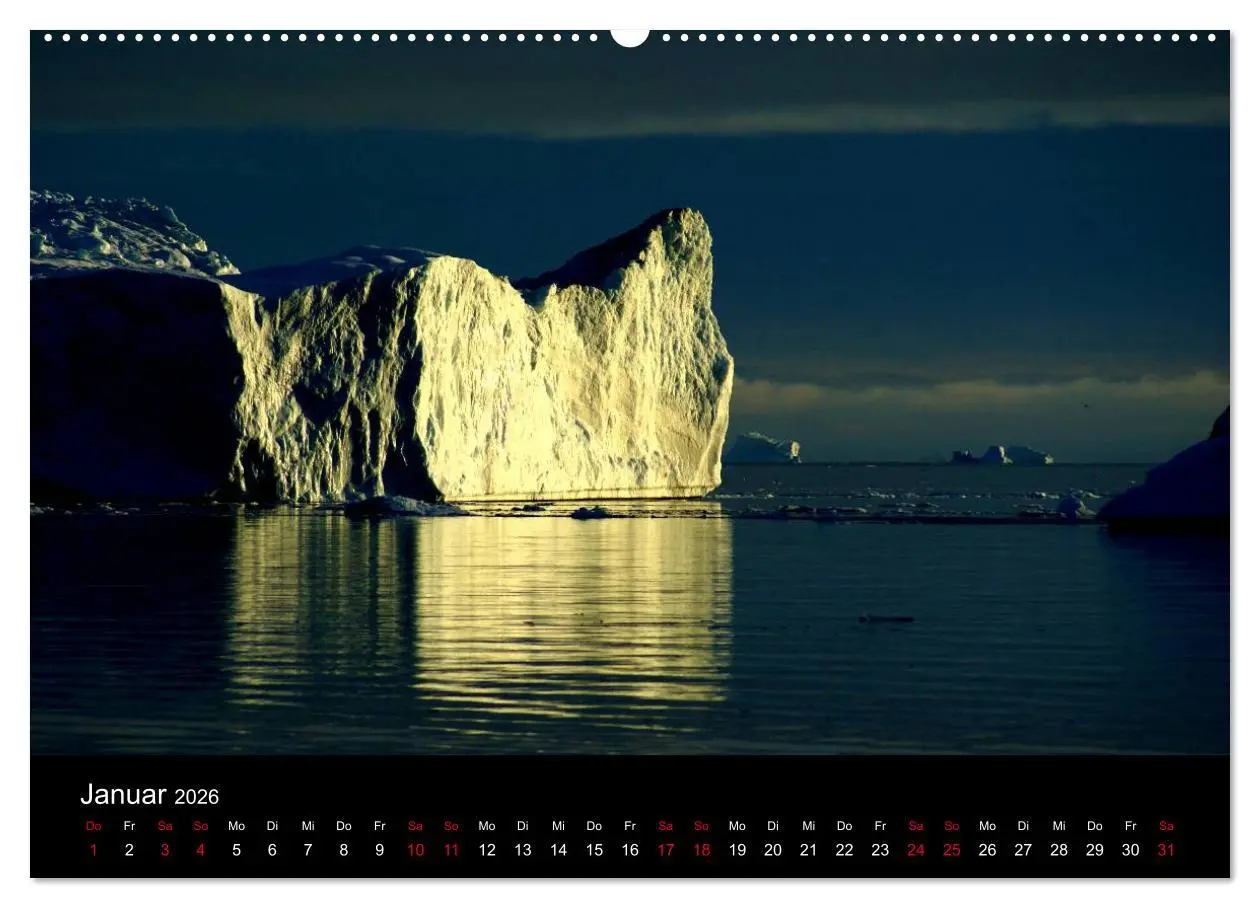Toggle the So label above date 11
1260x908 pixels.
(450, 826)
